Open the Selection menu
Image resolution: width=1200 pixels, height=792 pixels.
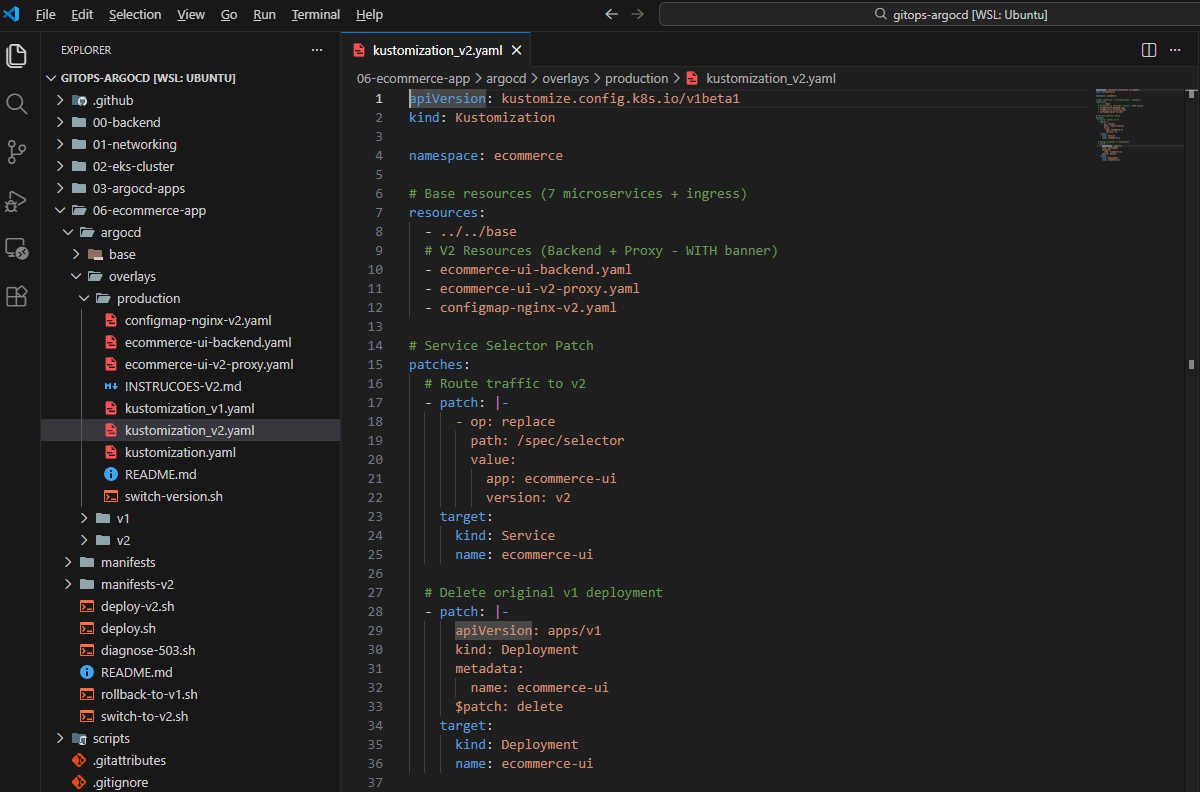point(135,15)
